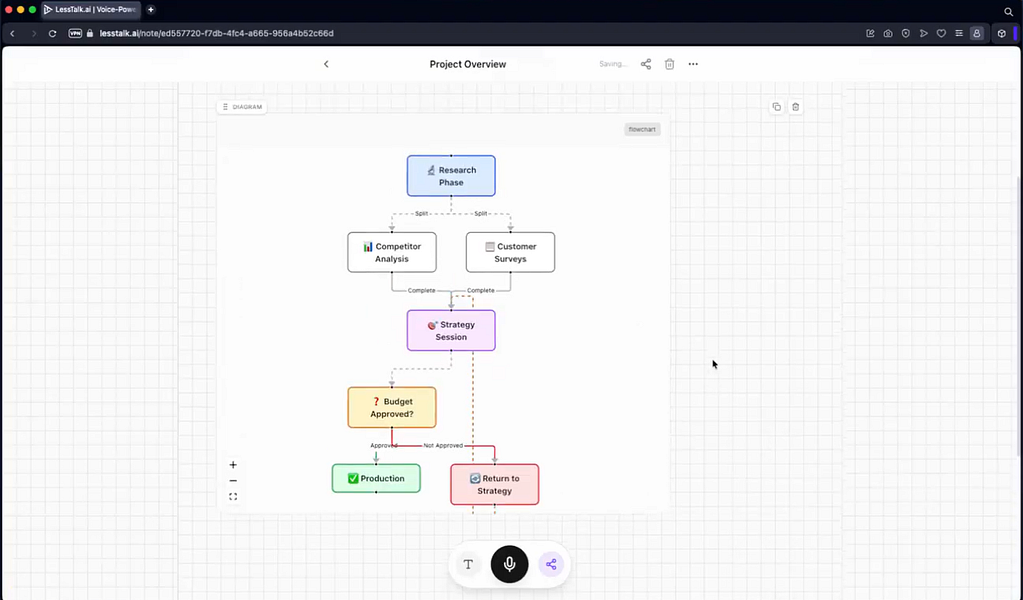The width and height of the screenshot is (1023, 600).
Task: Duplicate the diagram using its copy icon
Action: click(x=776, y=106)
